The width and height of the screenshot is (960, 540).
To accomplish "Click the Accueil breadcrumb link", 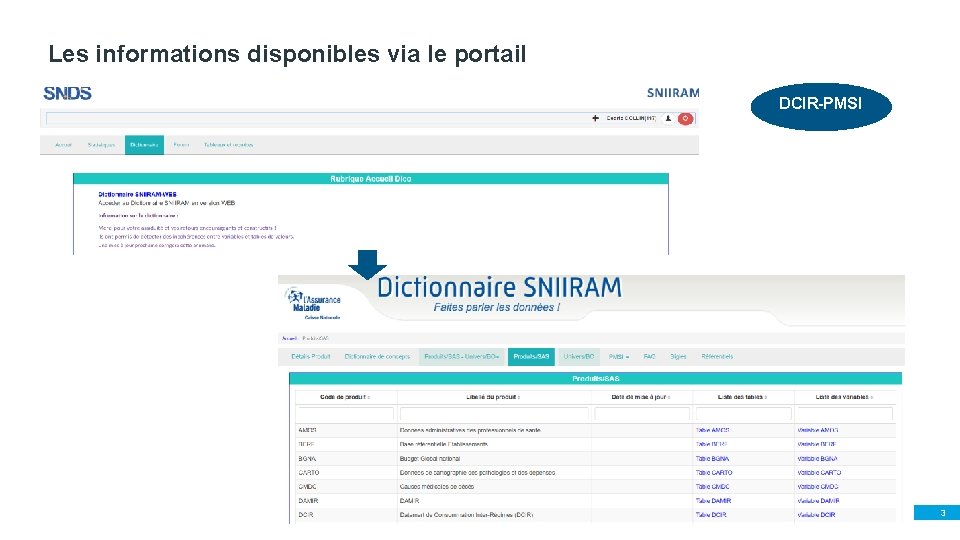I will pyautogui.click(x=289, y=339).
